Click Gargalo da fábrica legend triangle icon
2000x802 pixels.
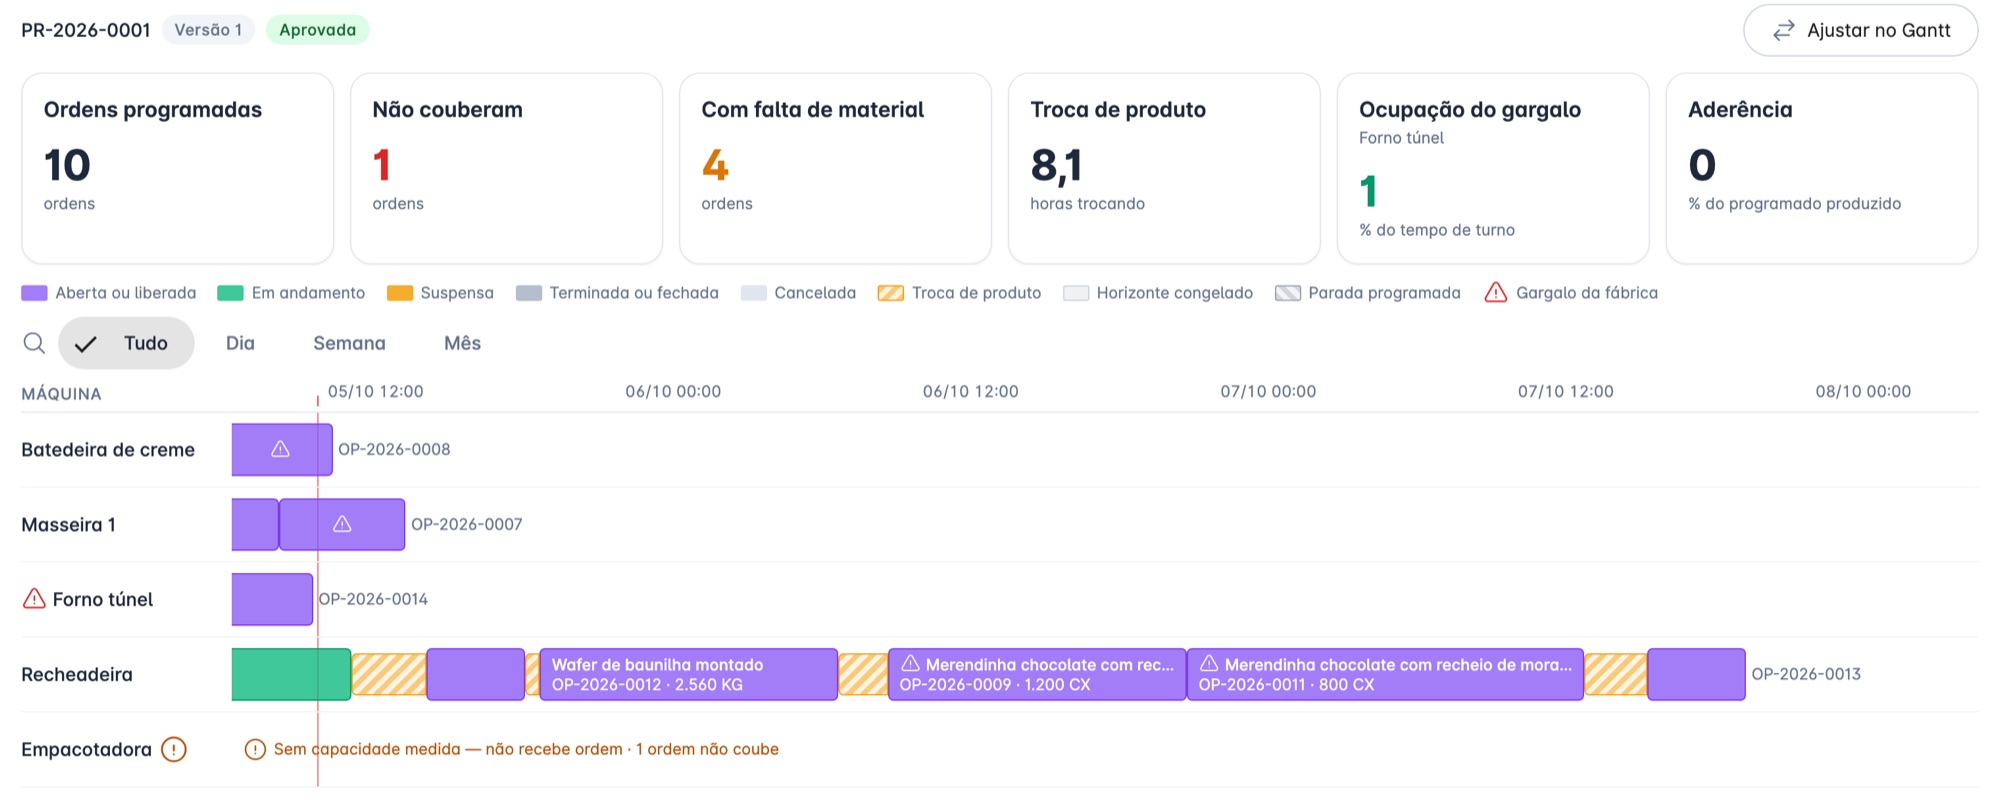pos(1495,292)
